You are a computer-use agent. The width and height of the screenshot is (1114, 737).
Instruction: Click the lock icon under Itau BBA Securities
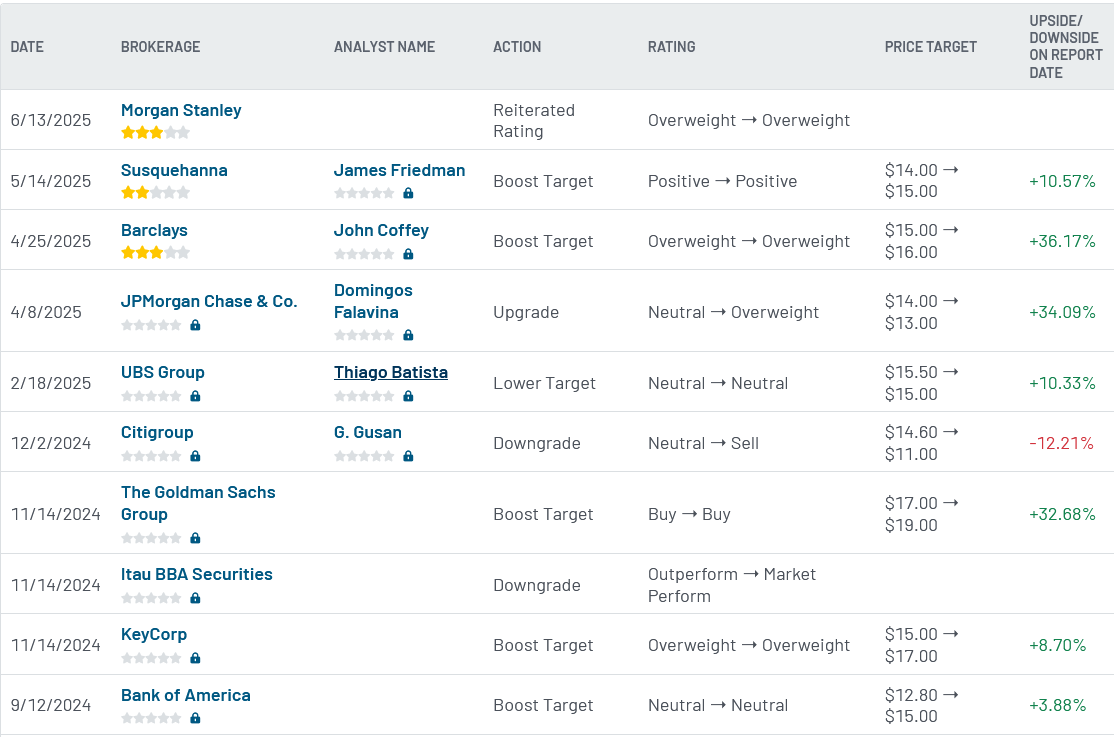pyautogui.click(x=195, y=598)
